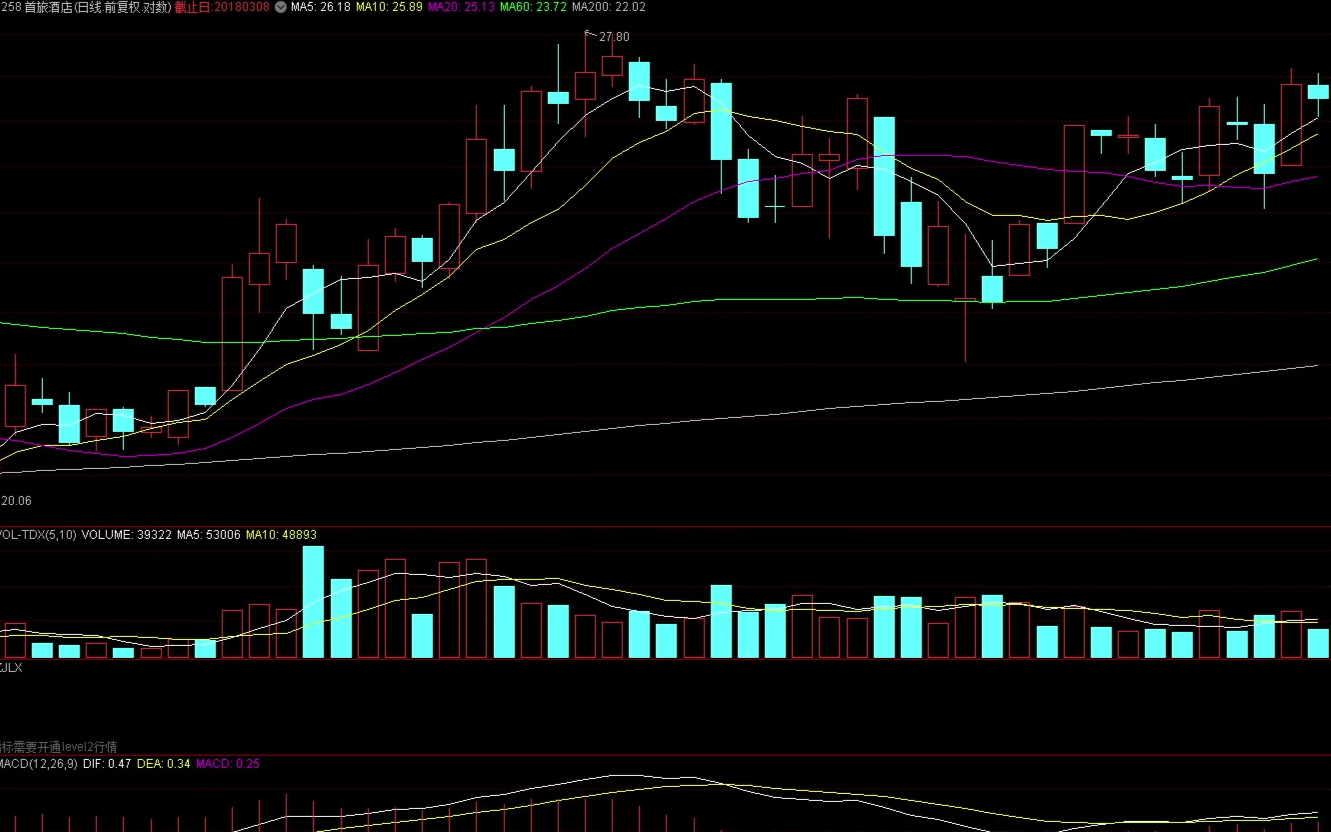The width and height of the screenshot is (1331, 832).
Task: Click the level2行情 activation notice
Action: [60, 746]
